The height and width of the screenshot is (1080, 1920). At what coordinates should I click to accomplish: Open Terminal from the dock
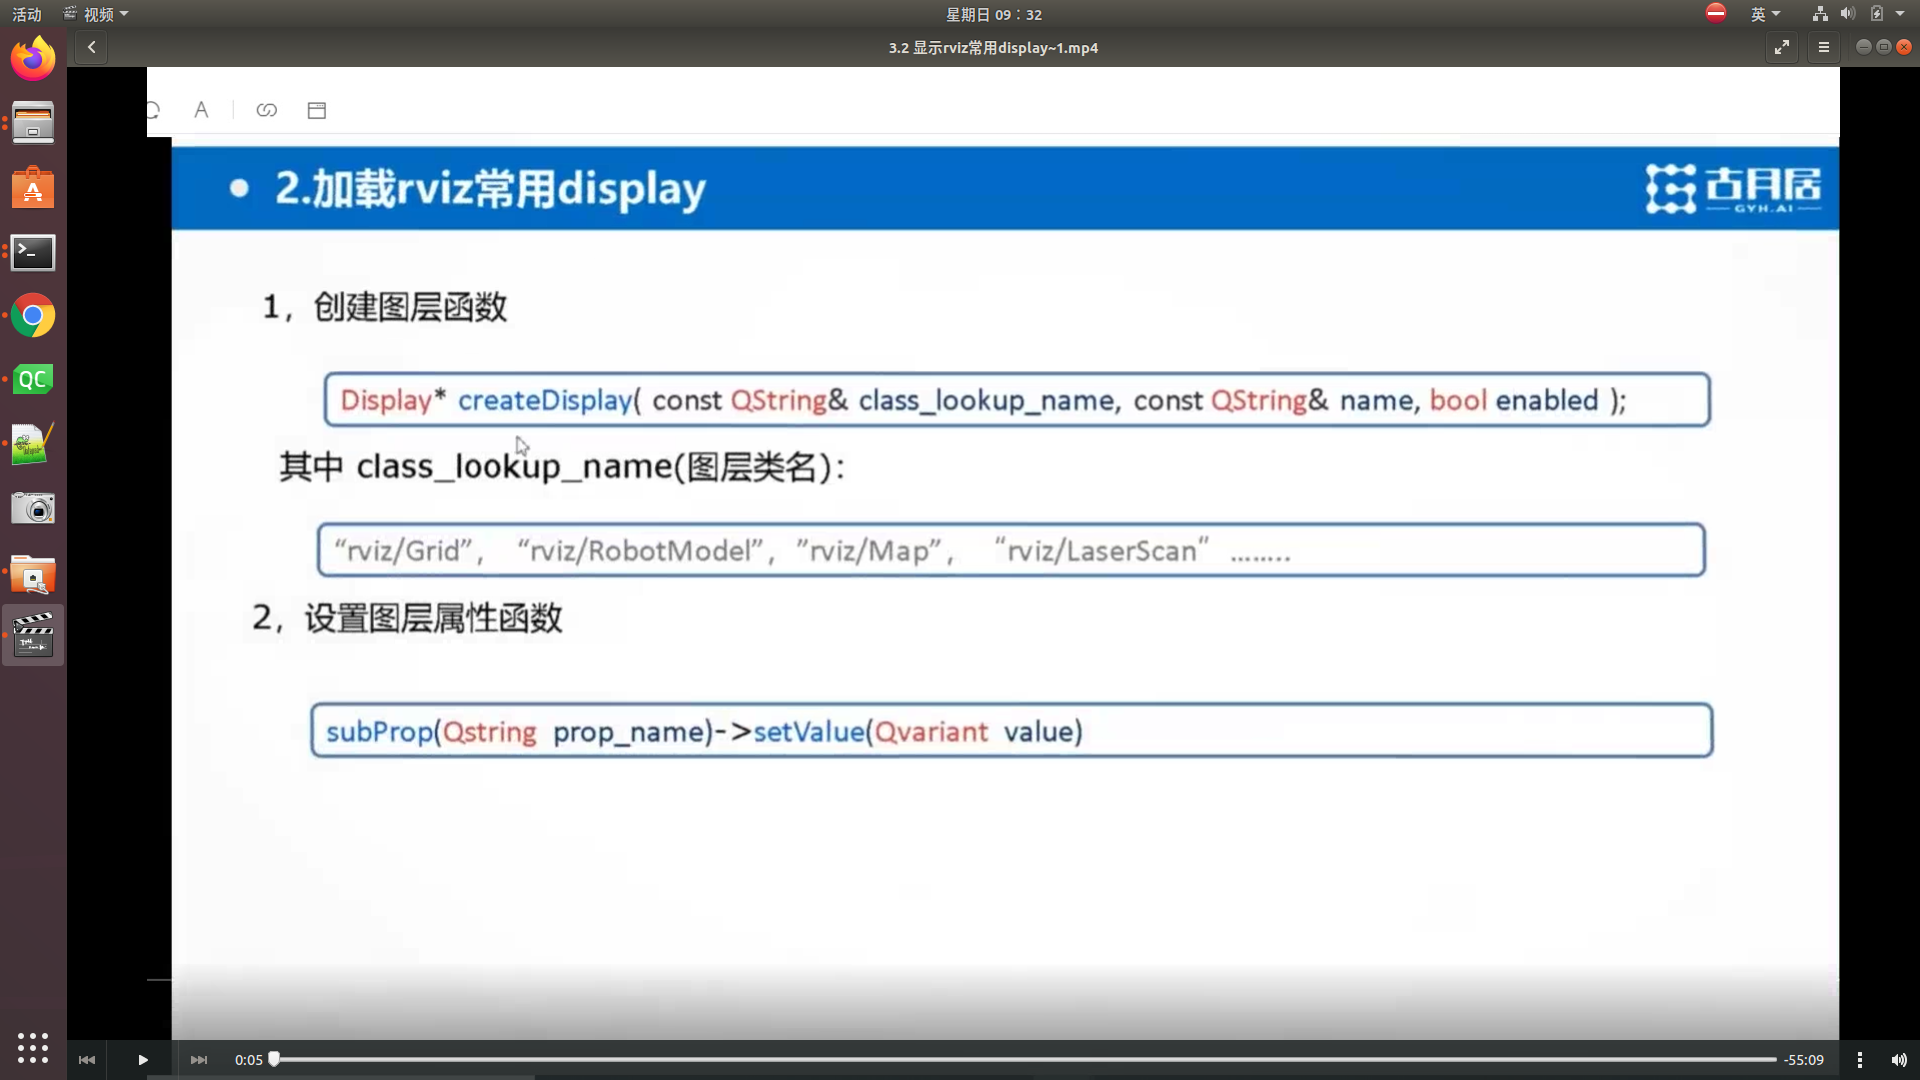[33, 253]
